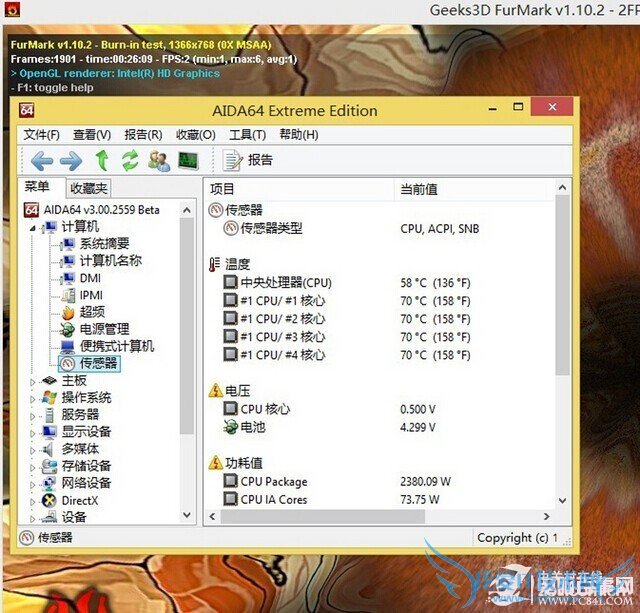Screen dimensions: 640x613
Task: Click the DirectX X icon
Action: (x=49, y=500)
